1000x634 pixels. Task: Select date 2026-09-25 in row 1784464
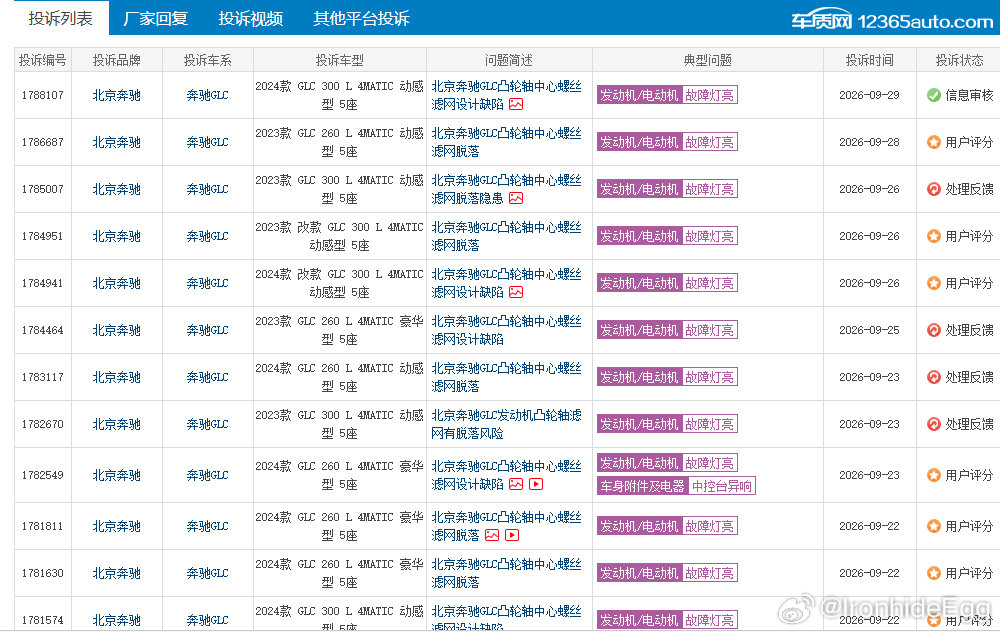pos(869,330)
